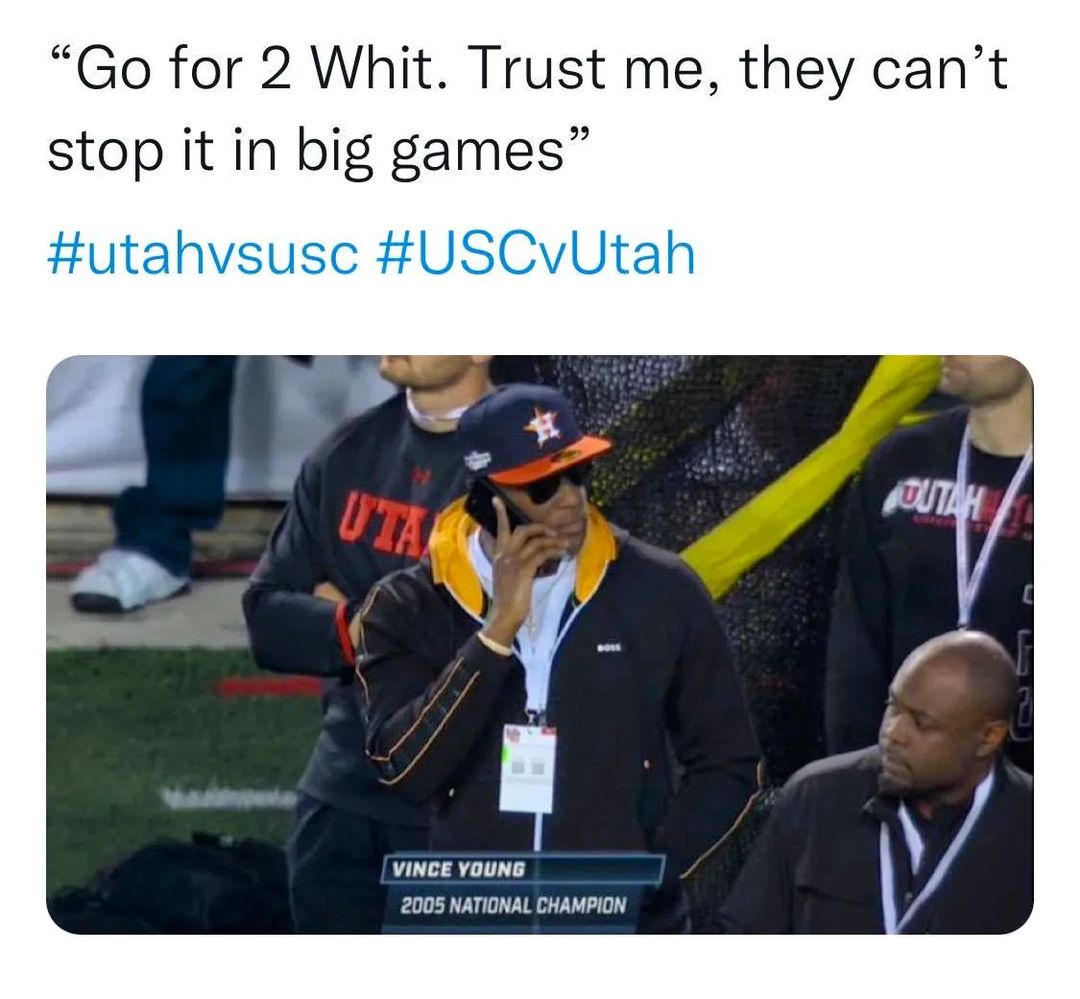
Task: Click the tweet text starting "Go for 2 Whit"
Action: point(528,108)
